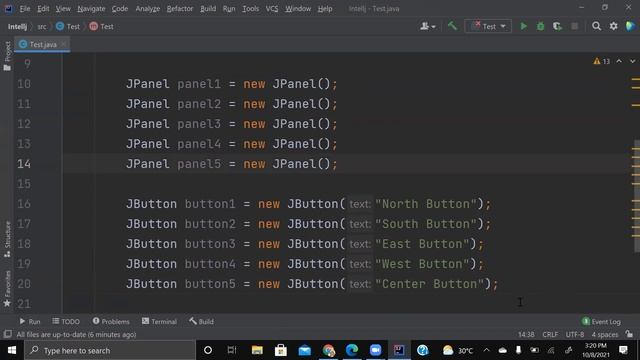Open the Problems tool window
Image resolution: width=640 pixels, height=360 pixels.
[x=111, y=322]
